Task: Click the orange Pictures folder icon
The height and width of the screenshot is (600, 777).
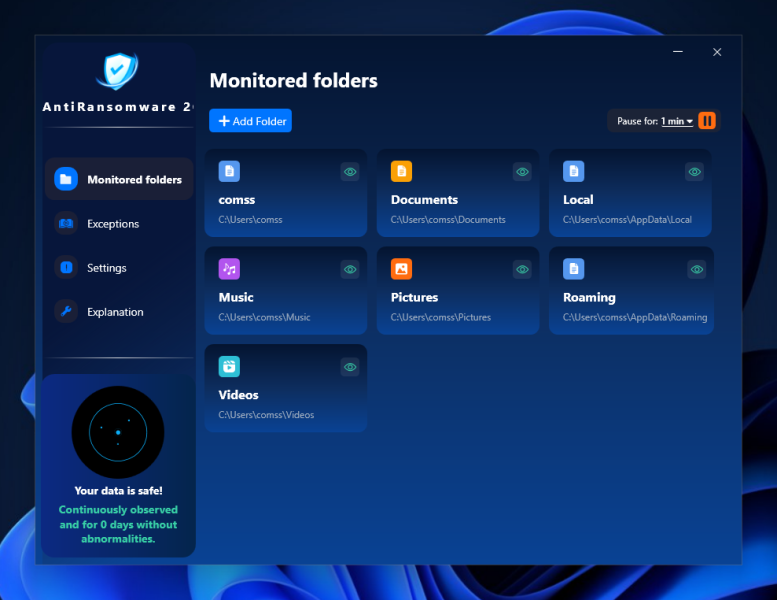Action: [401, 269]
